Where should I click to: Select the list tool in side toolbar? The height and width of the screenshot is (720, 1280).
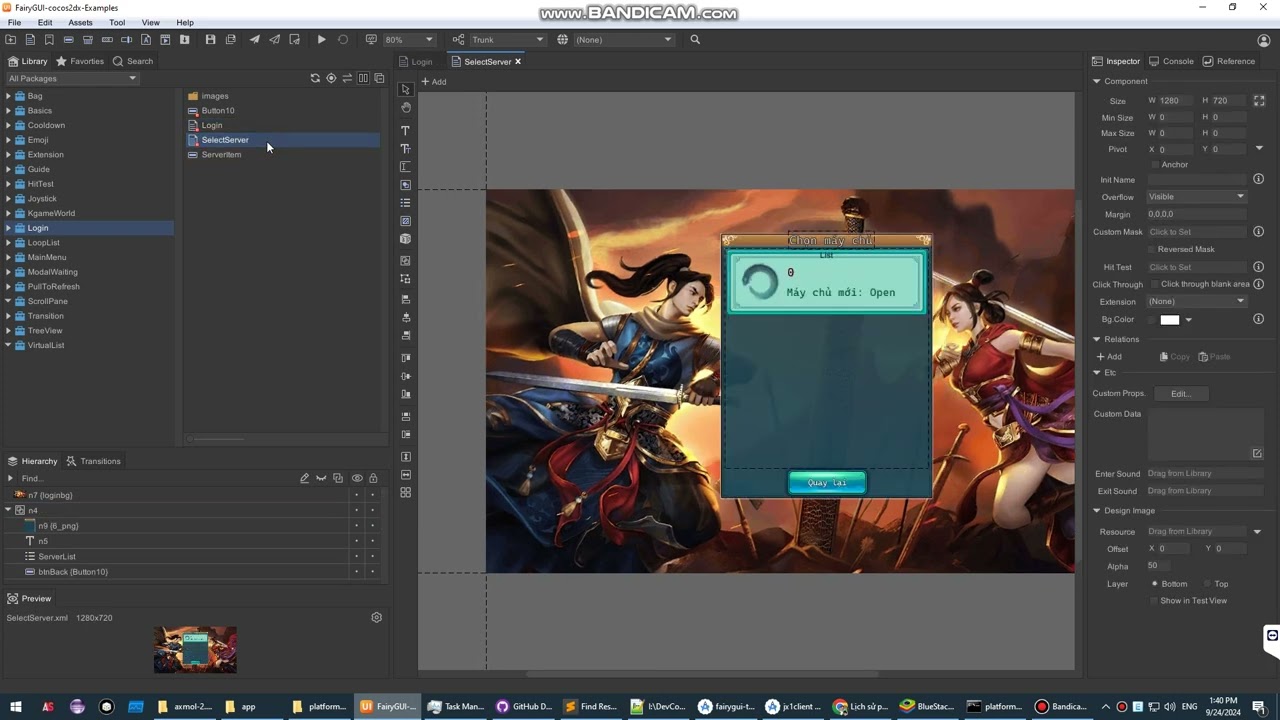(405, 203)
